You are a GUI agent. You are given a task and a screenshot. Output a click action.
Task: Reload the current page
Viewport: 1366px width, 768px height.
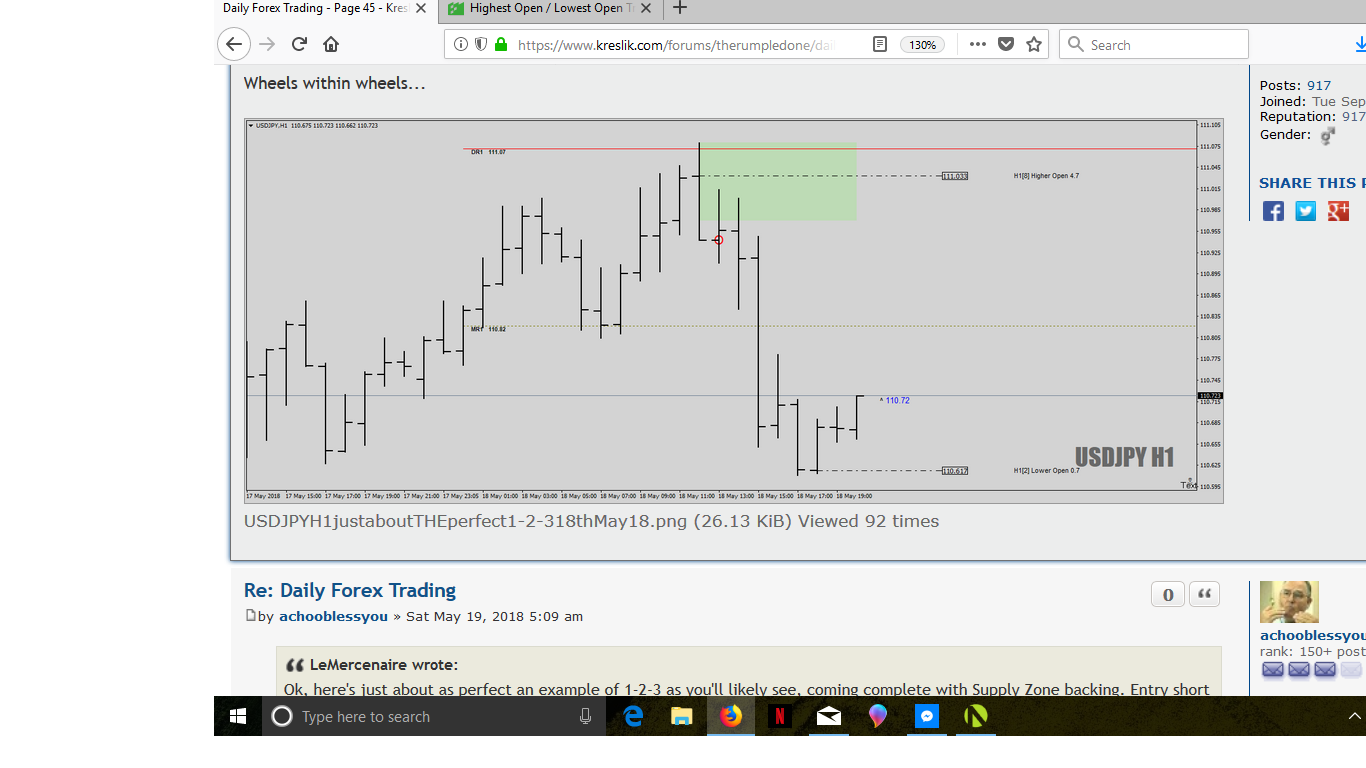pyautogui.click(x=299, y=44)
